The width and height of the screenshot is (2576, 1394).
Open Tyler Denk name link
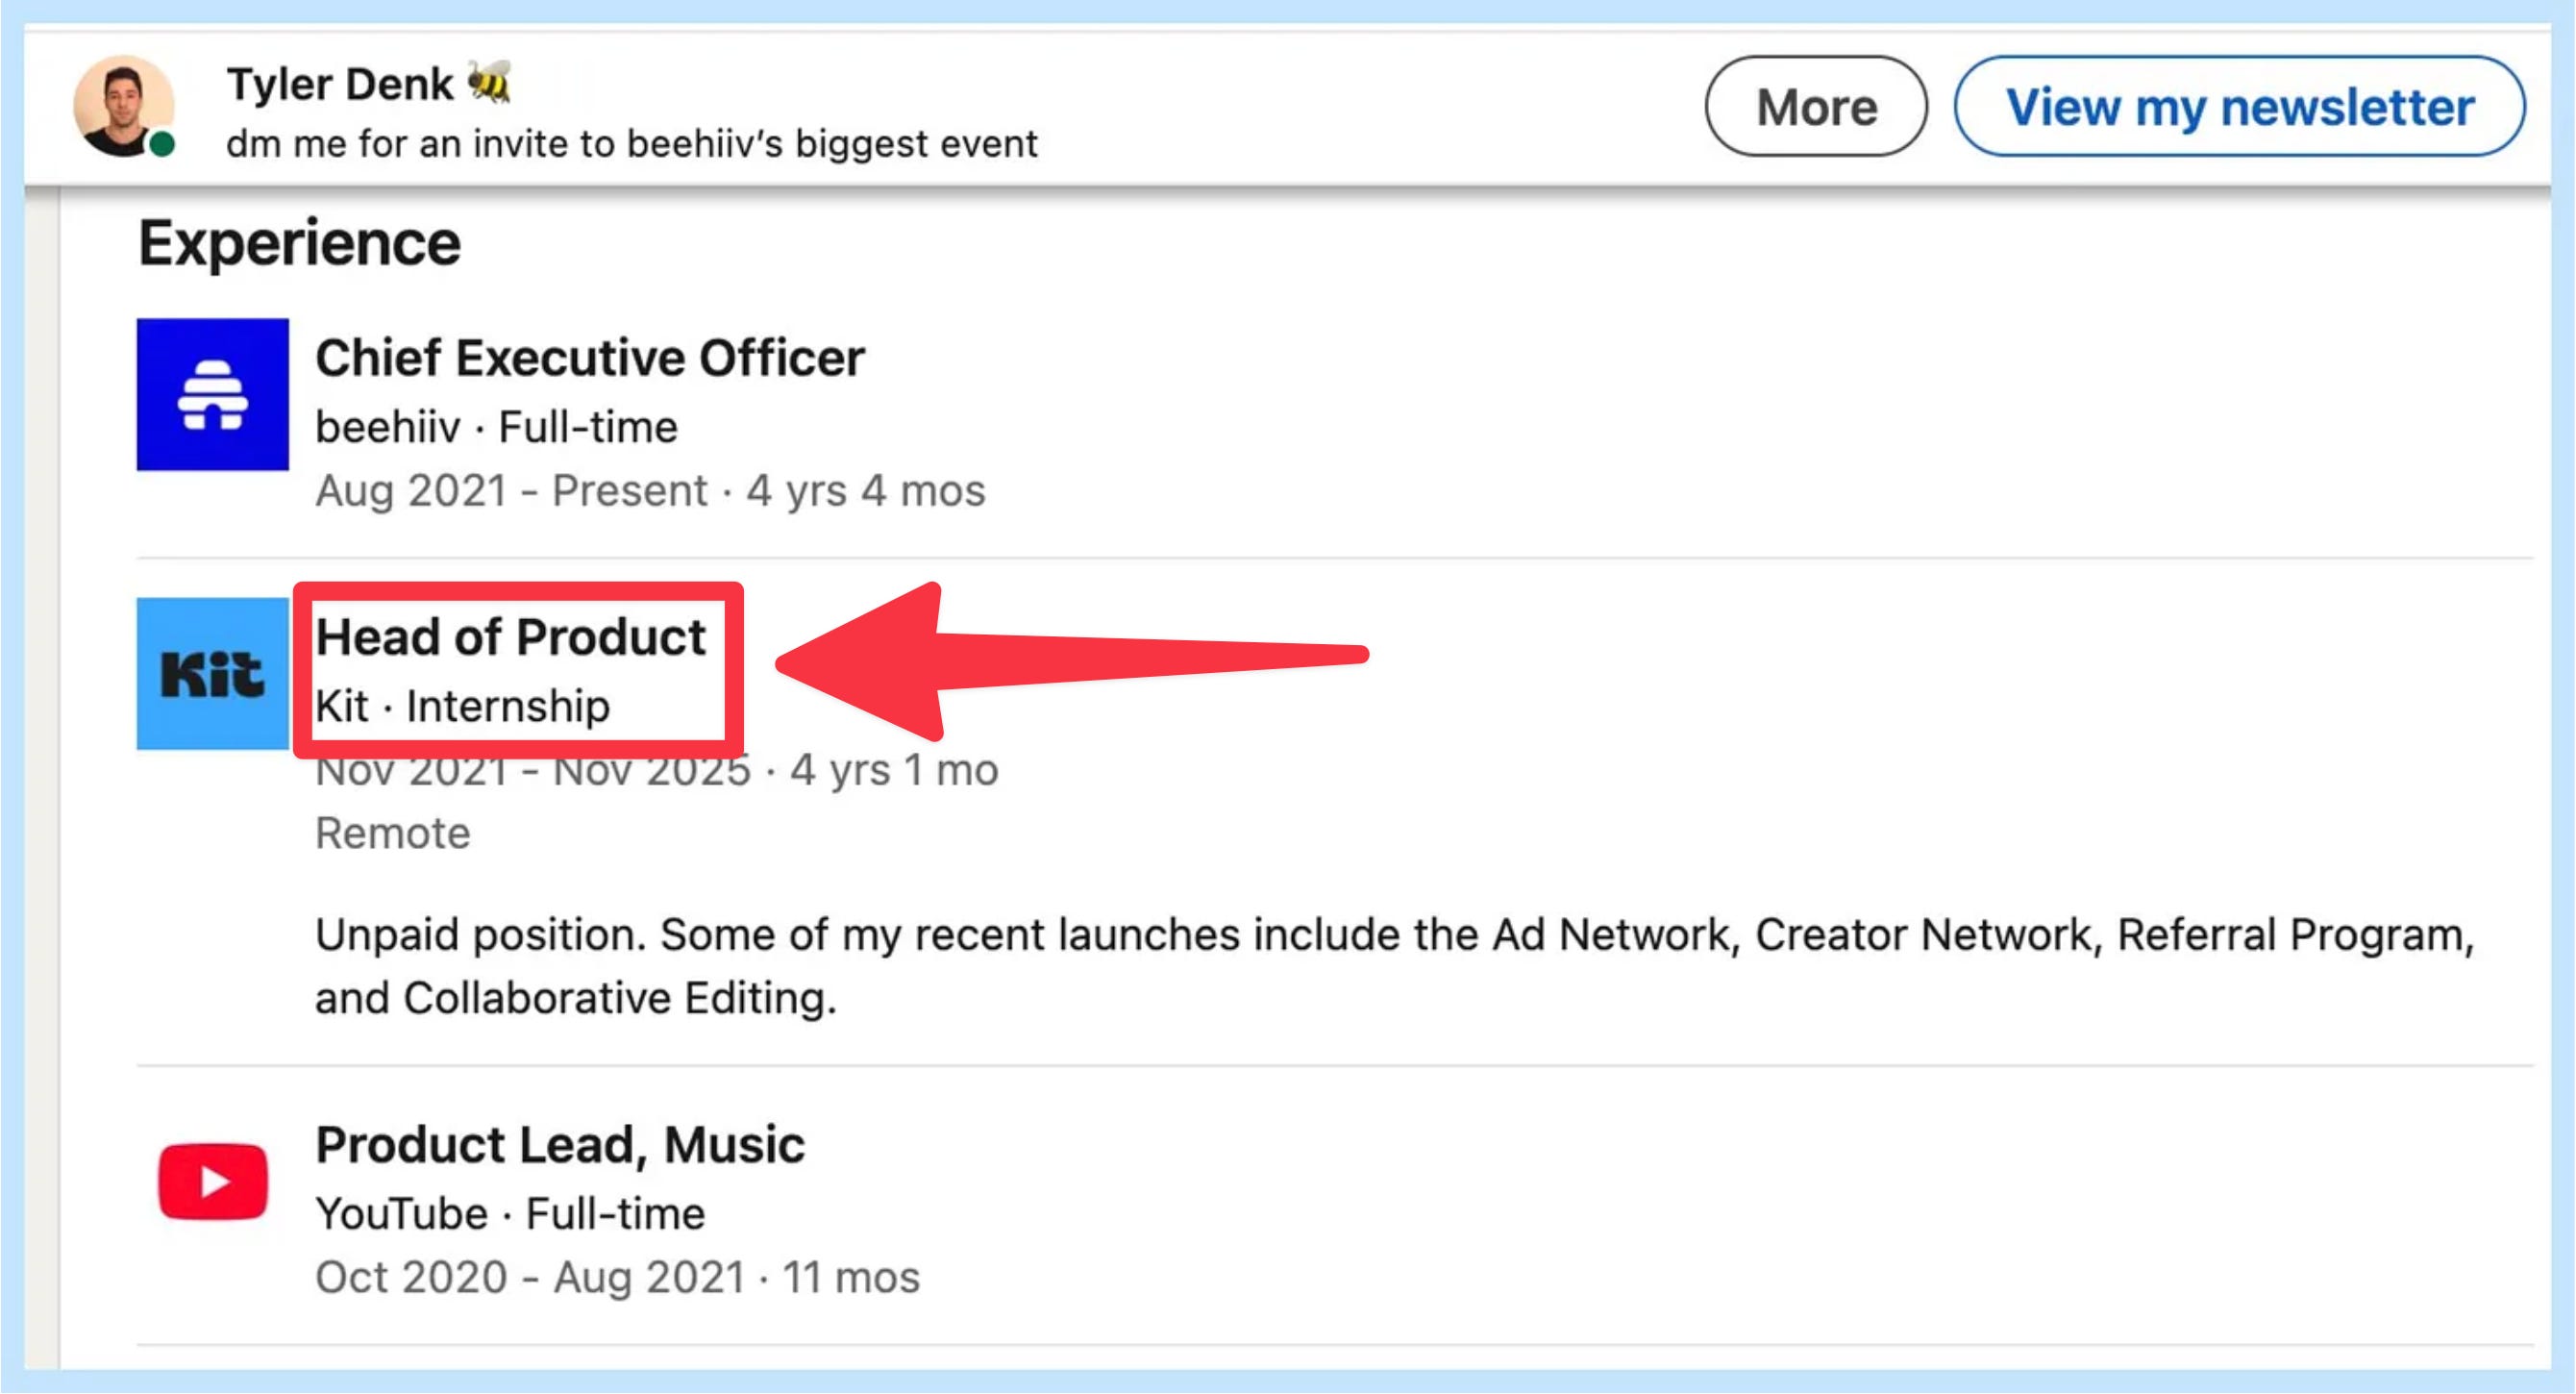pyautogui.click(x=340, y=84)
